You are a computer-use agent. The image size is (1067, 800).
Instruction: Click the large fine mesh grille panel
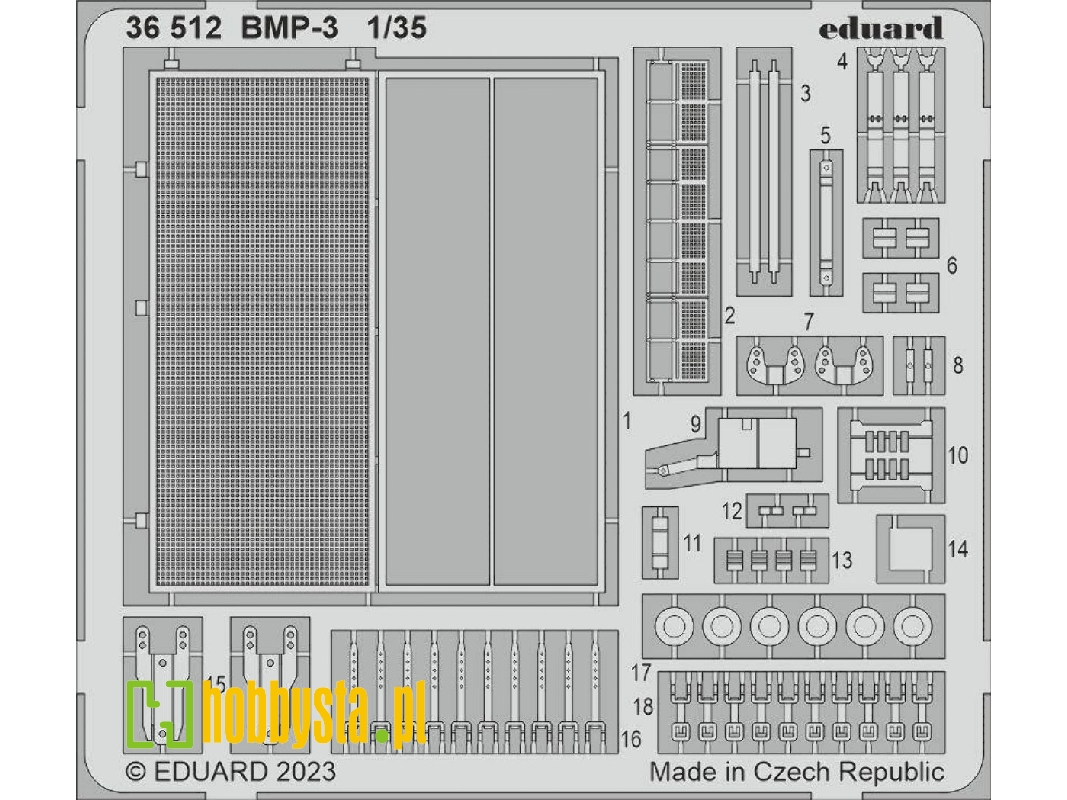tap(263, 331)
